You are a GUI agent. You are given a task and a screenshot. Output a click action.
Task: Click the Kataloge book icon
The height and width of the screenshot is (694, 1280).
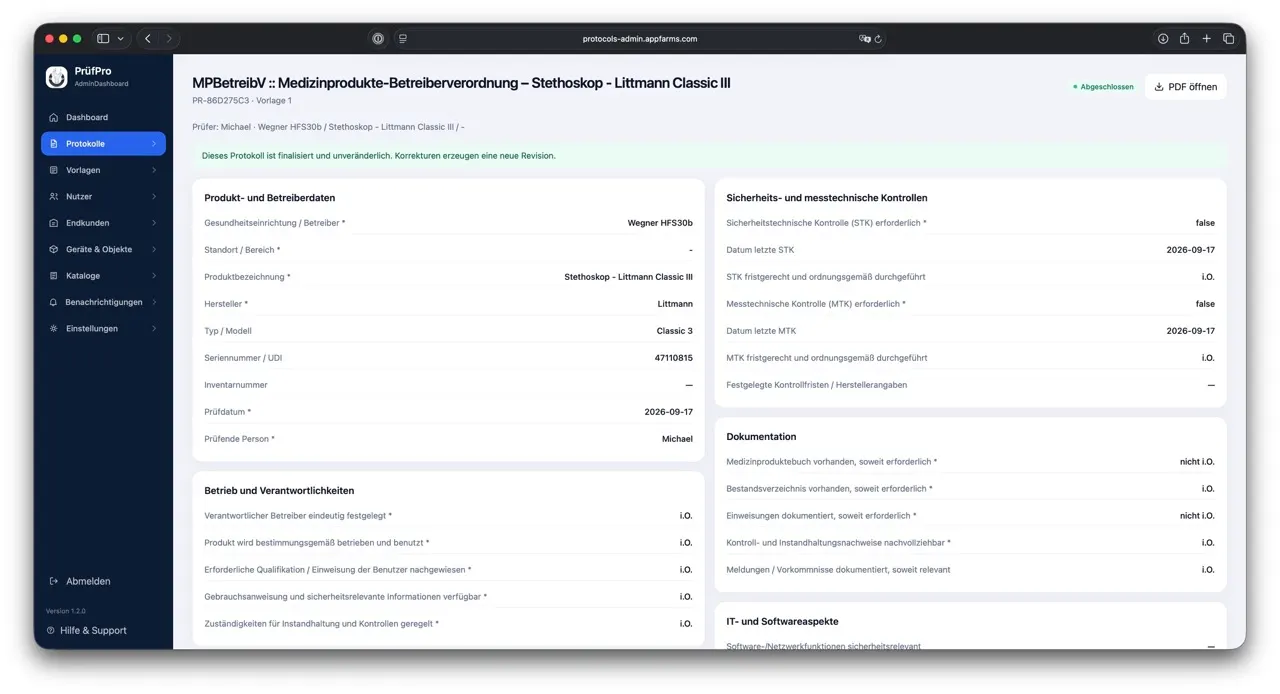[x=54, y=276]
